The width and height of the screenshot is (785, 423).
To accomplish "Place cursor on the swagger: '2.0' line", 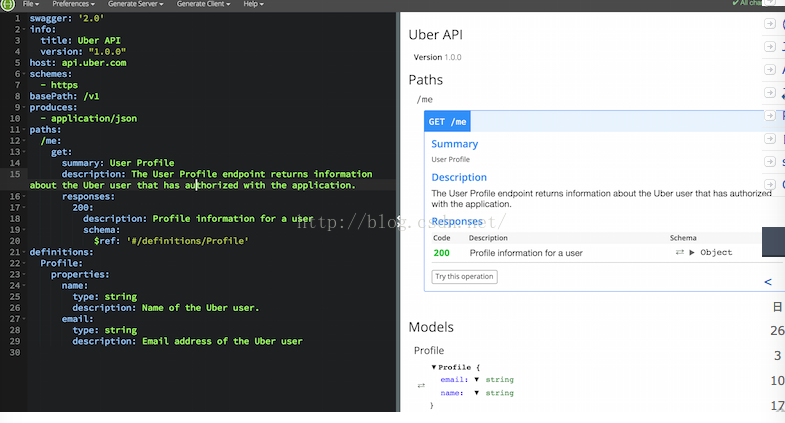I will coord(67,19).
